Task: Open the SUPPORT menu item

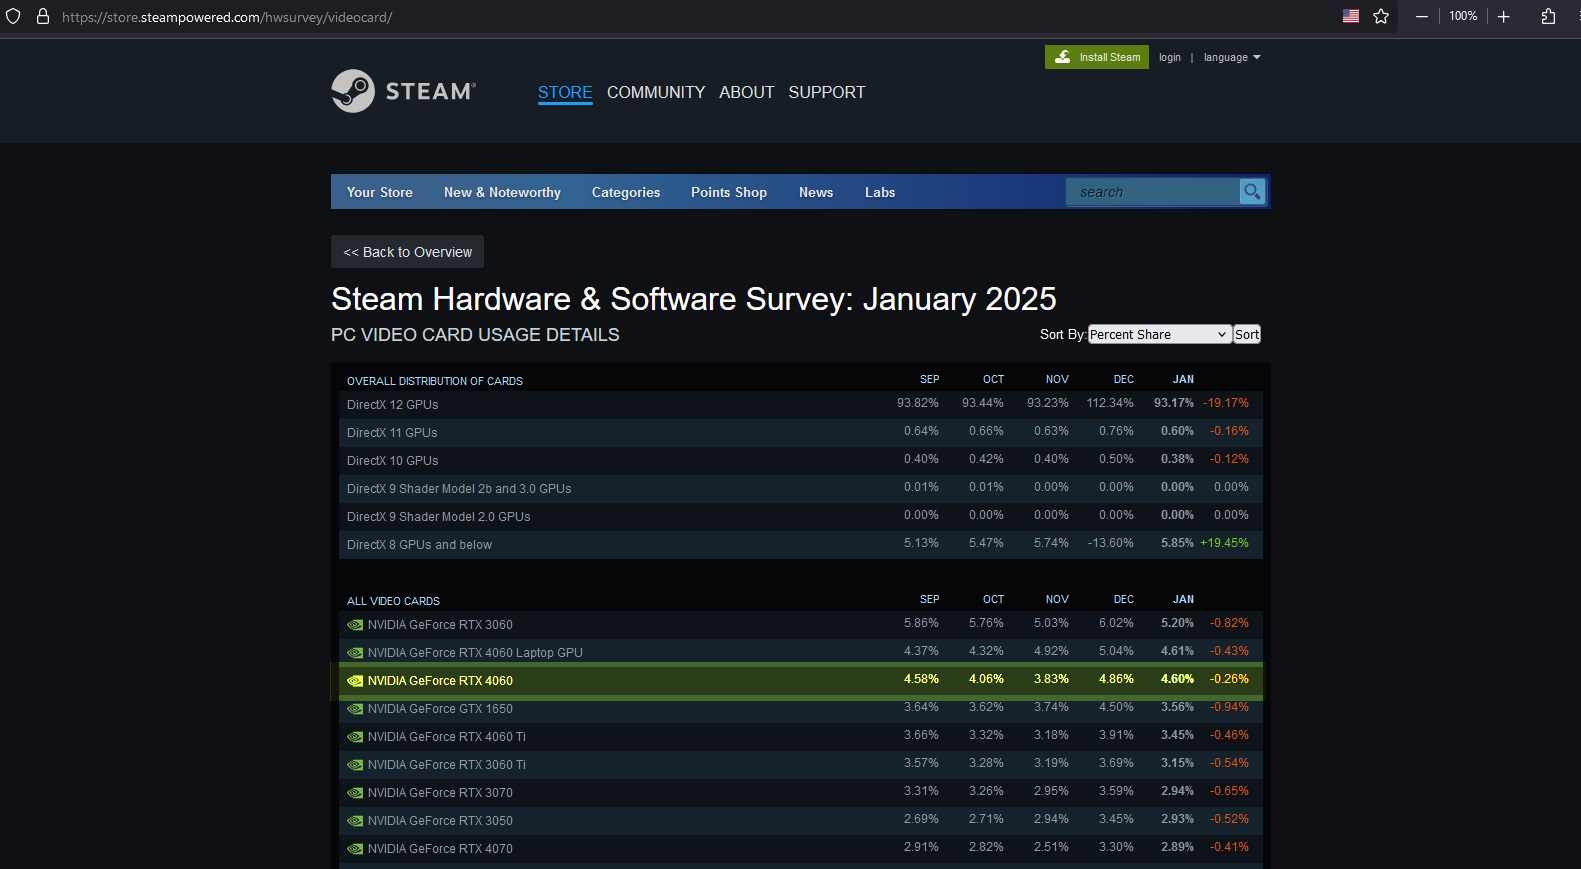Action: click(827, 92)
